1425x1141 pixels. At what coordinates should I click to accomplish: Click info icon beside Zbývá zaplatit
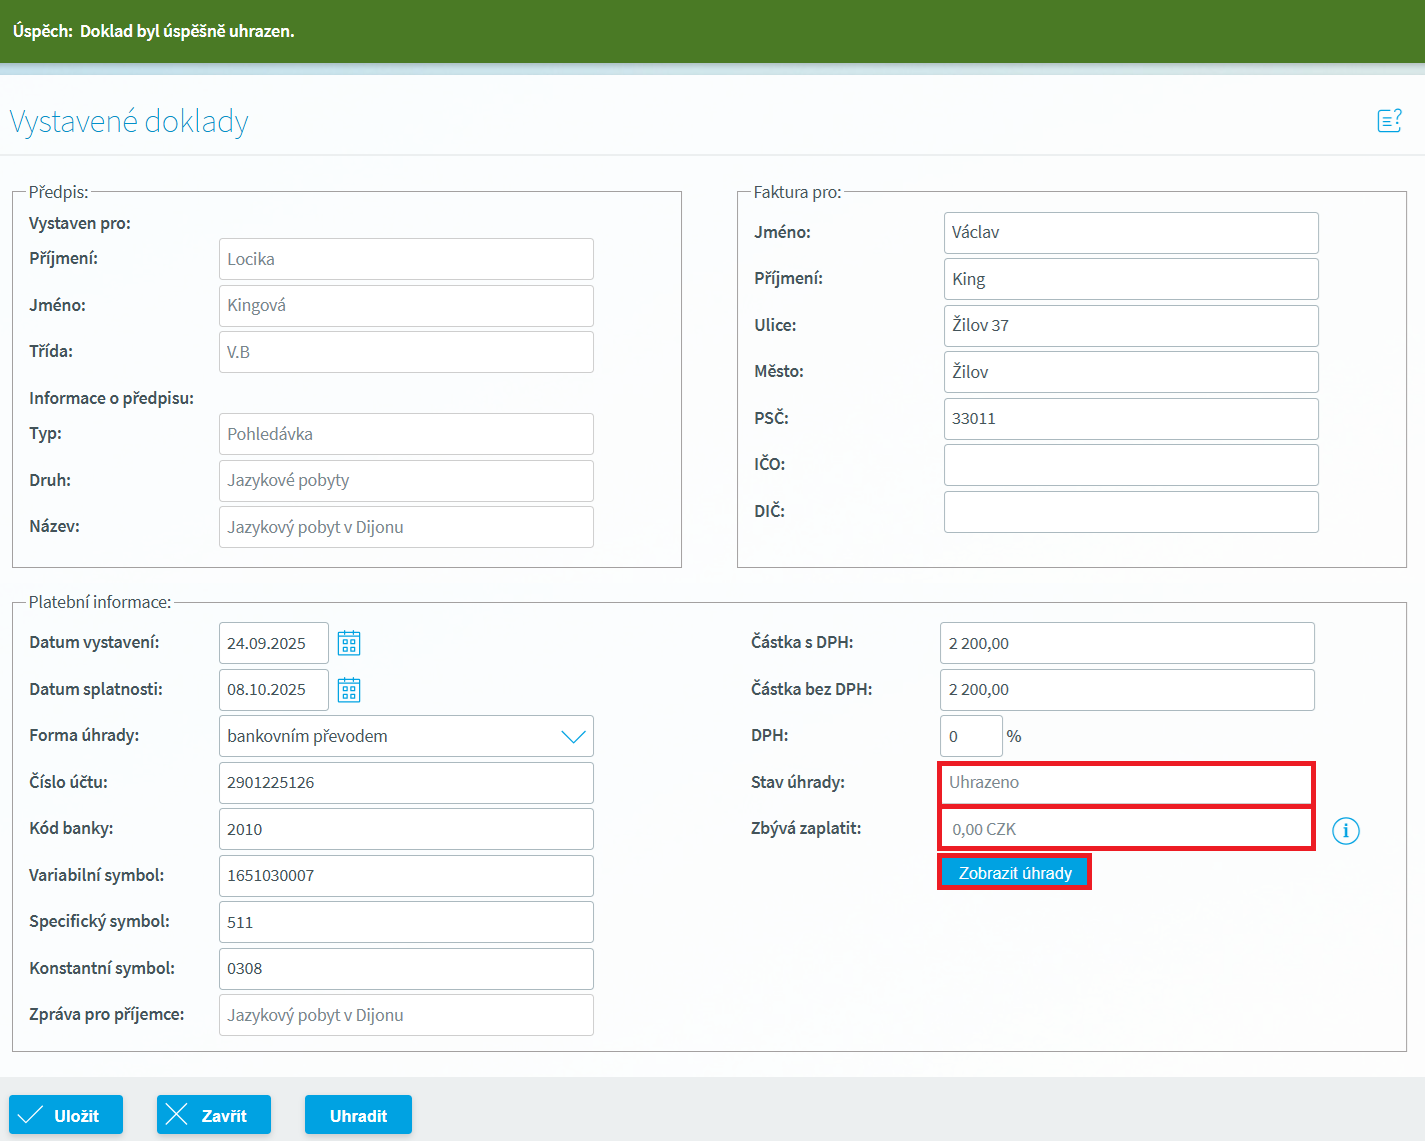[x=1345, y=830]
